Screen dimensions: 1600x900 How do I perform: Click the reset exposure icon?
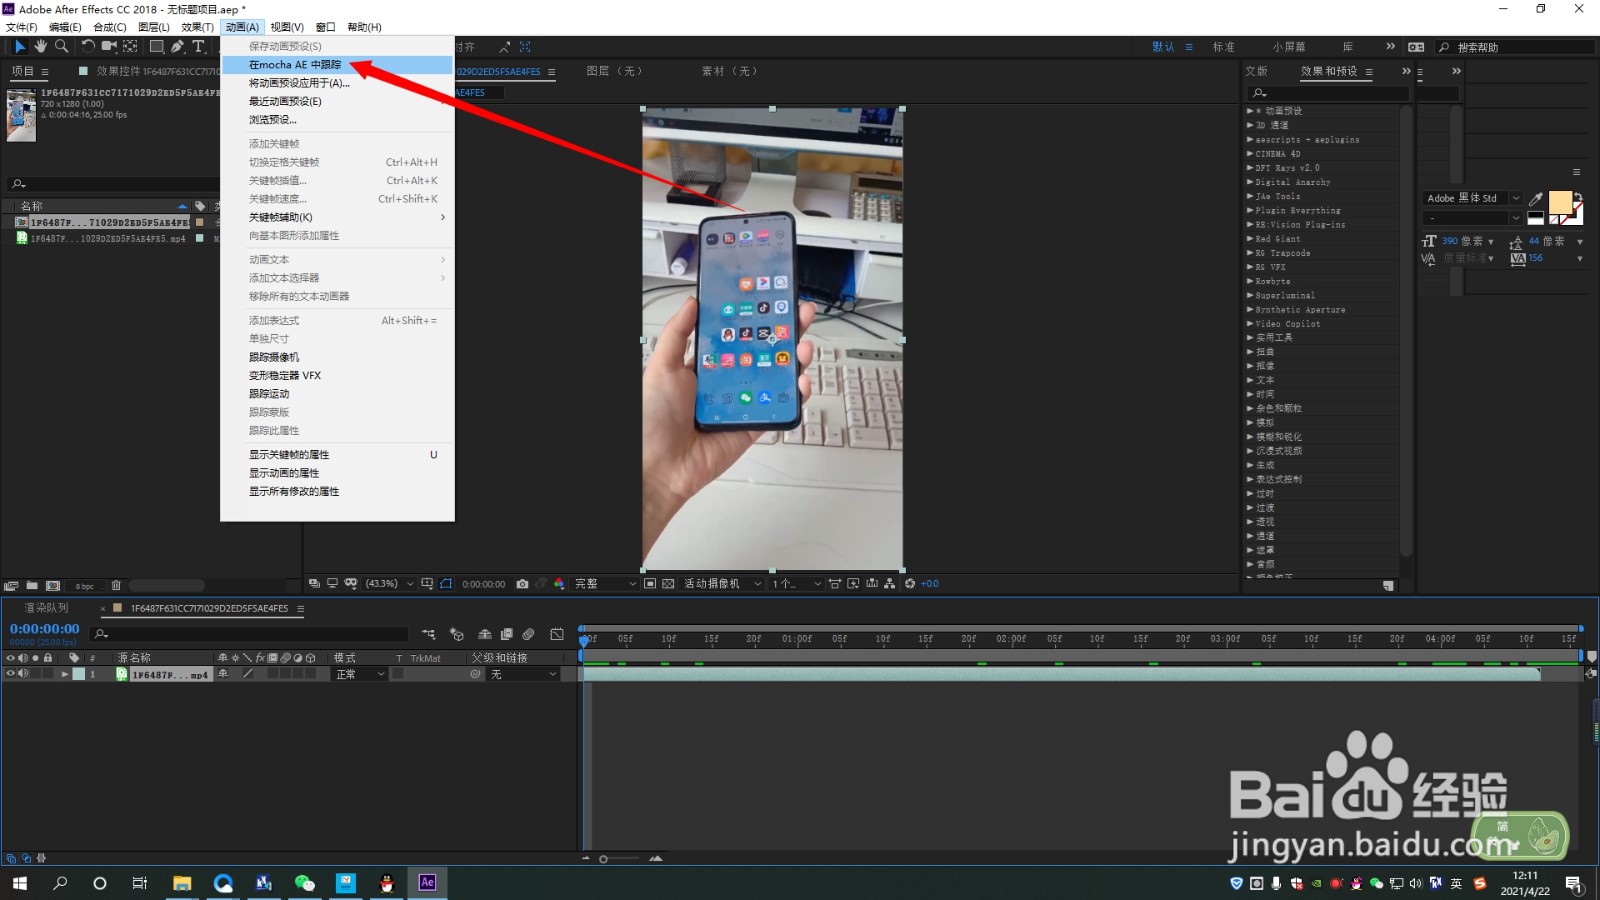[910, 584]
